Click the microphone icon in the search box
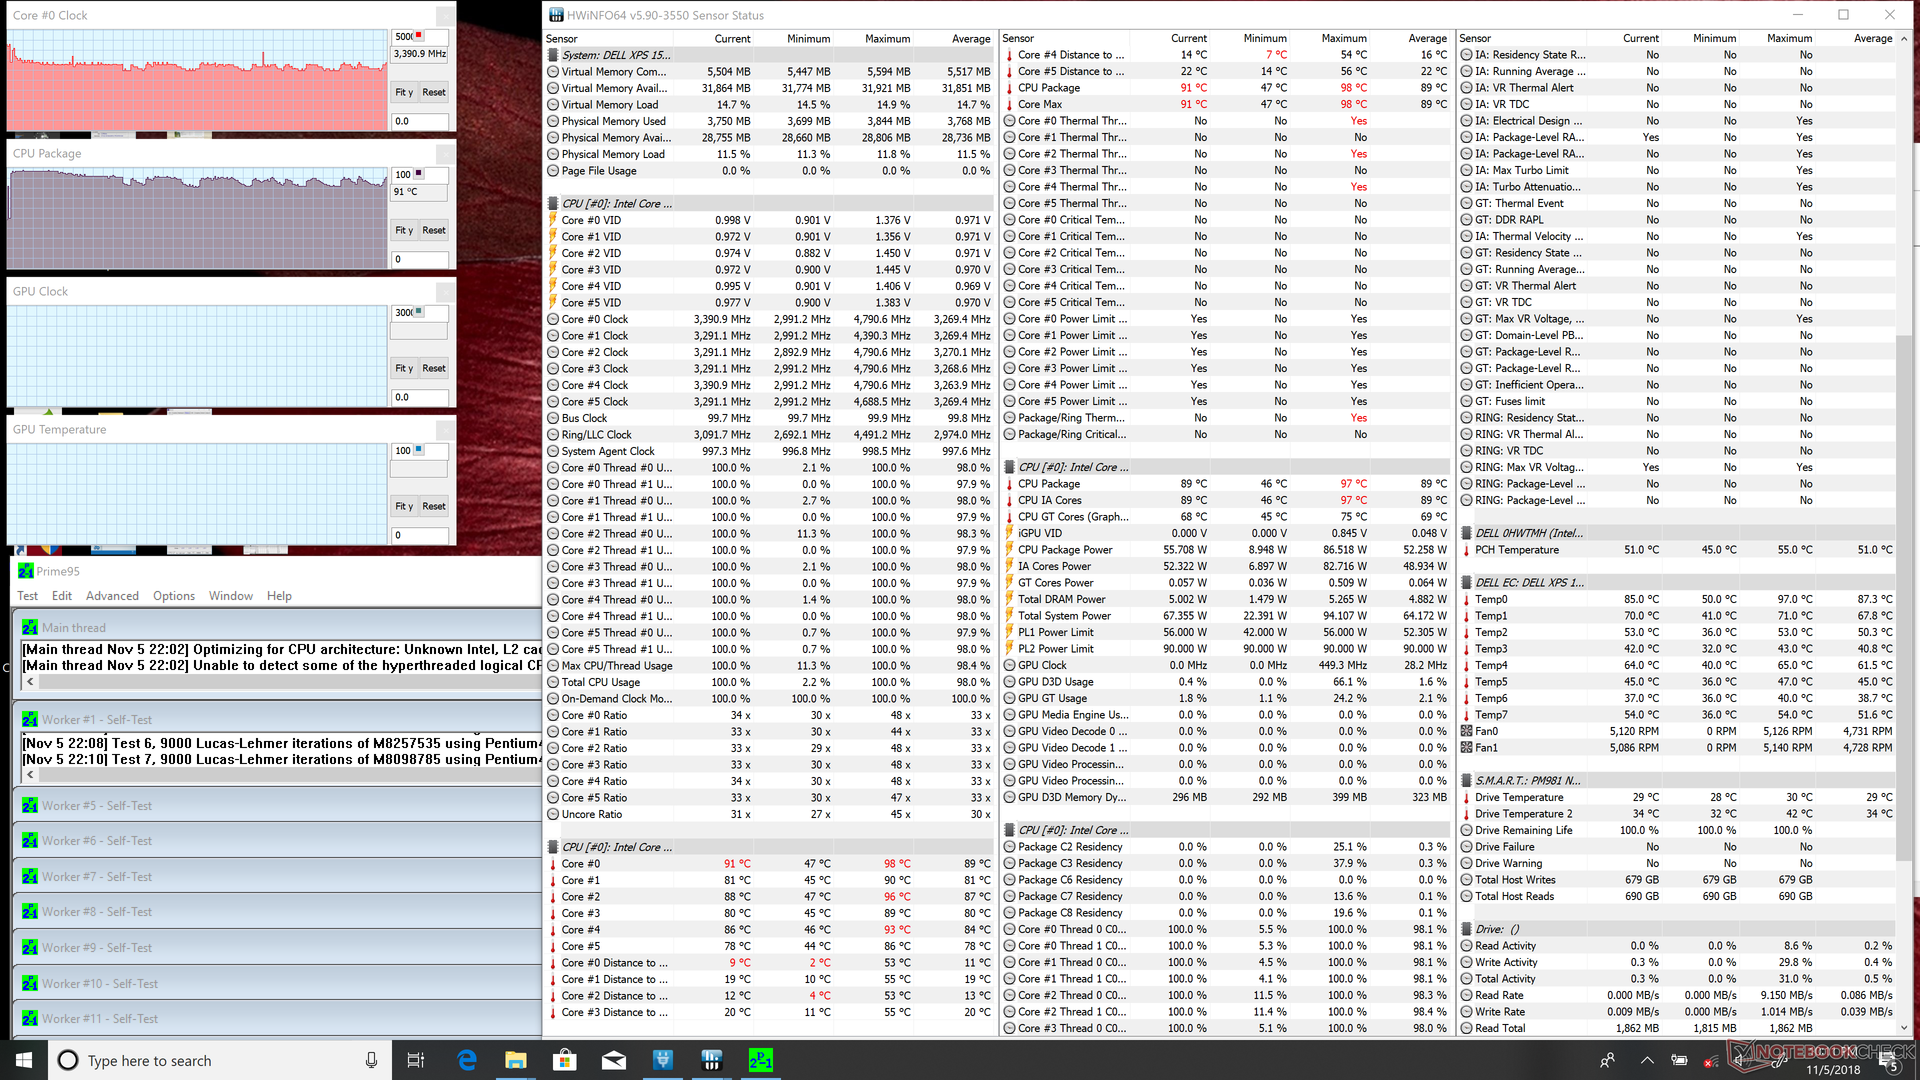 (x=371, y=1060)
